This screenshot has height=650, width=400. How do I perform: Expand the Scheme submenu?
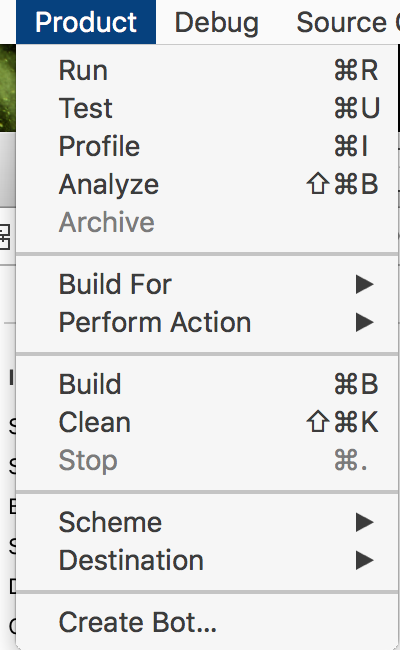(207, 522)
